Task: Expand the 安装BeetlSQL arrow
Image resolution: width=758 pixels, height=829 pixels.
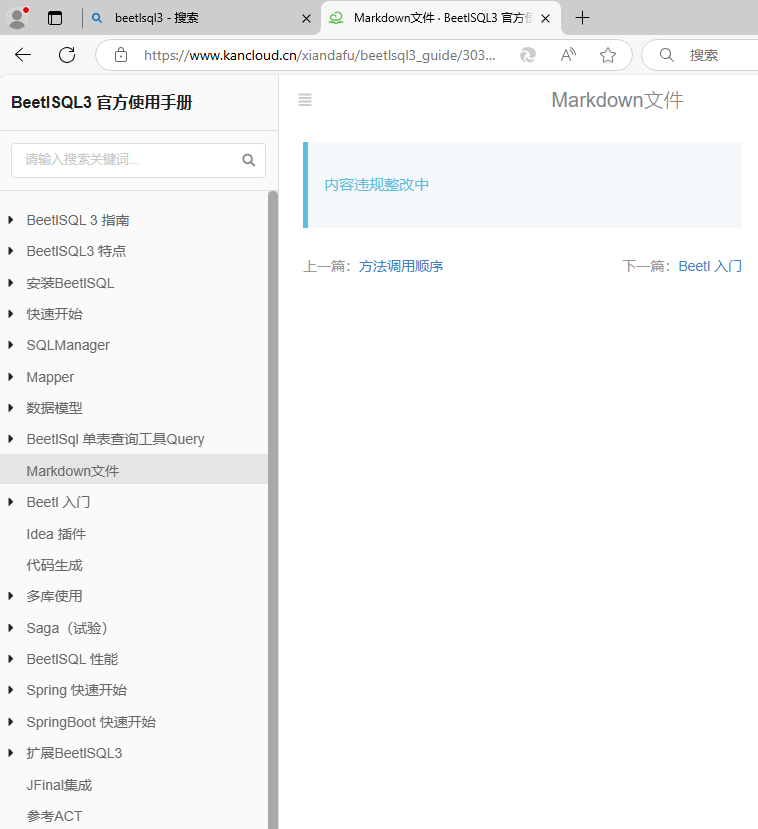Action: (x=11, y=283)
